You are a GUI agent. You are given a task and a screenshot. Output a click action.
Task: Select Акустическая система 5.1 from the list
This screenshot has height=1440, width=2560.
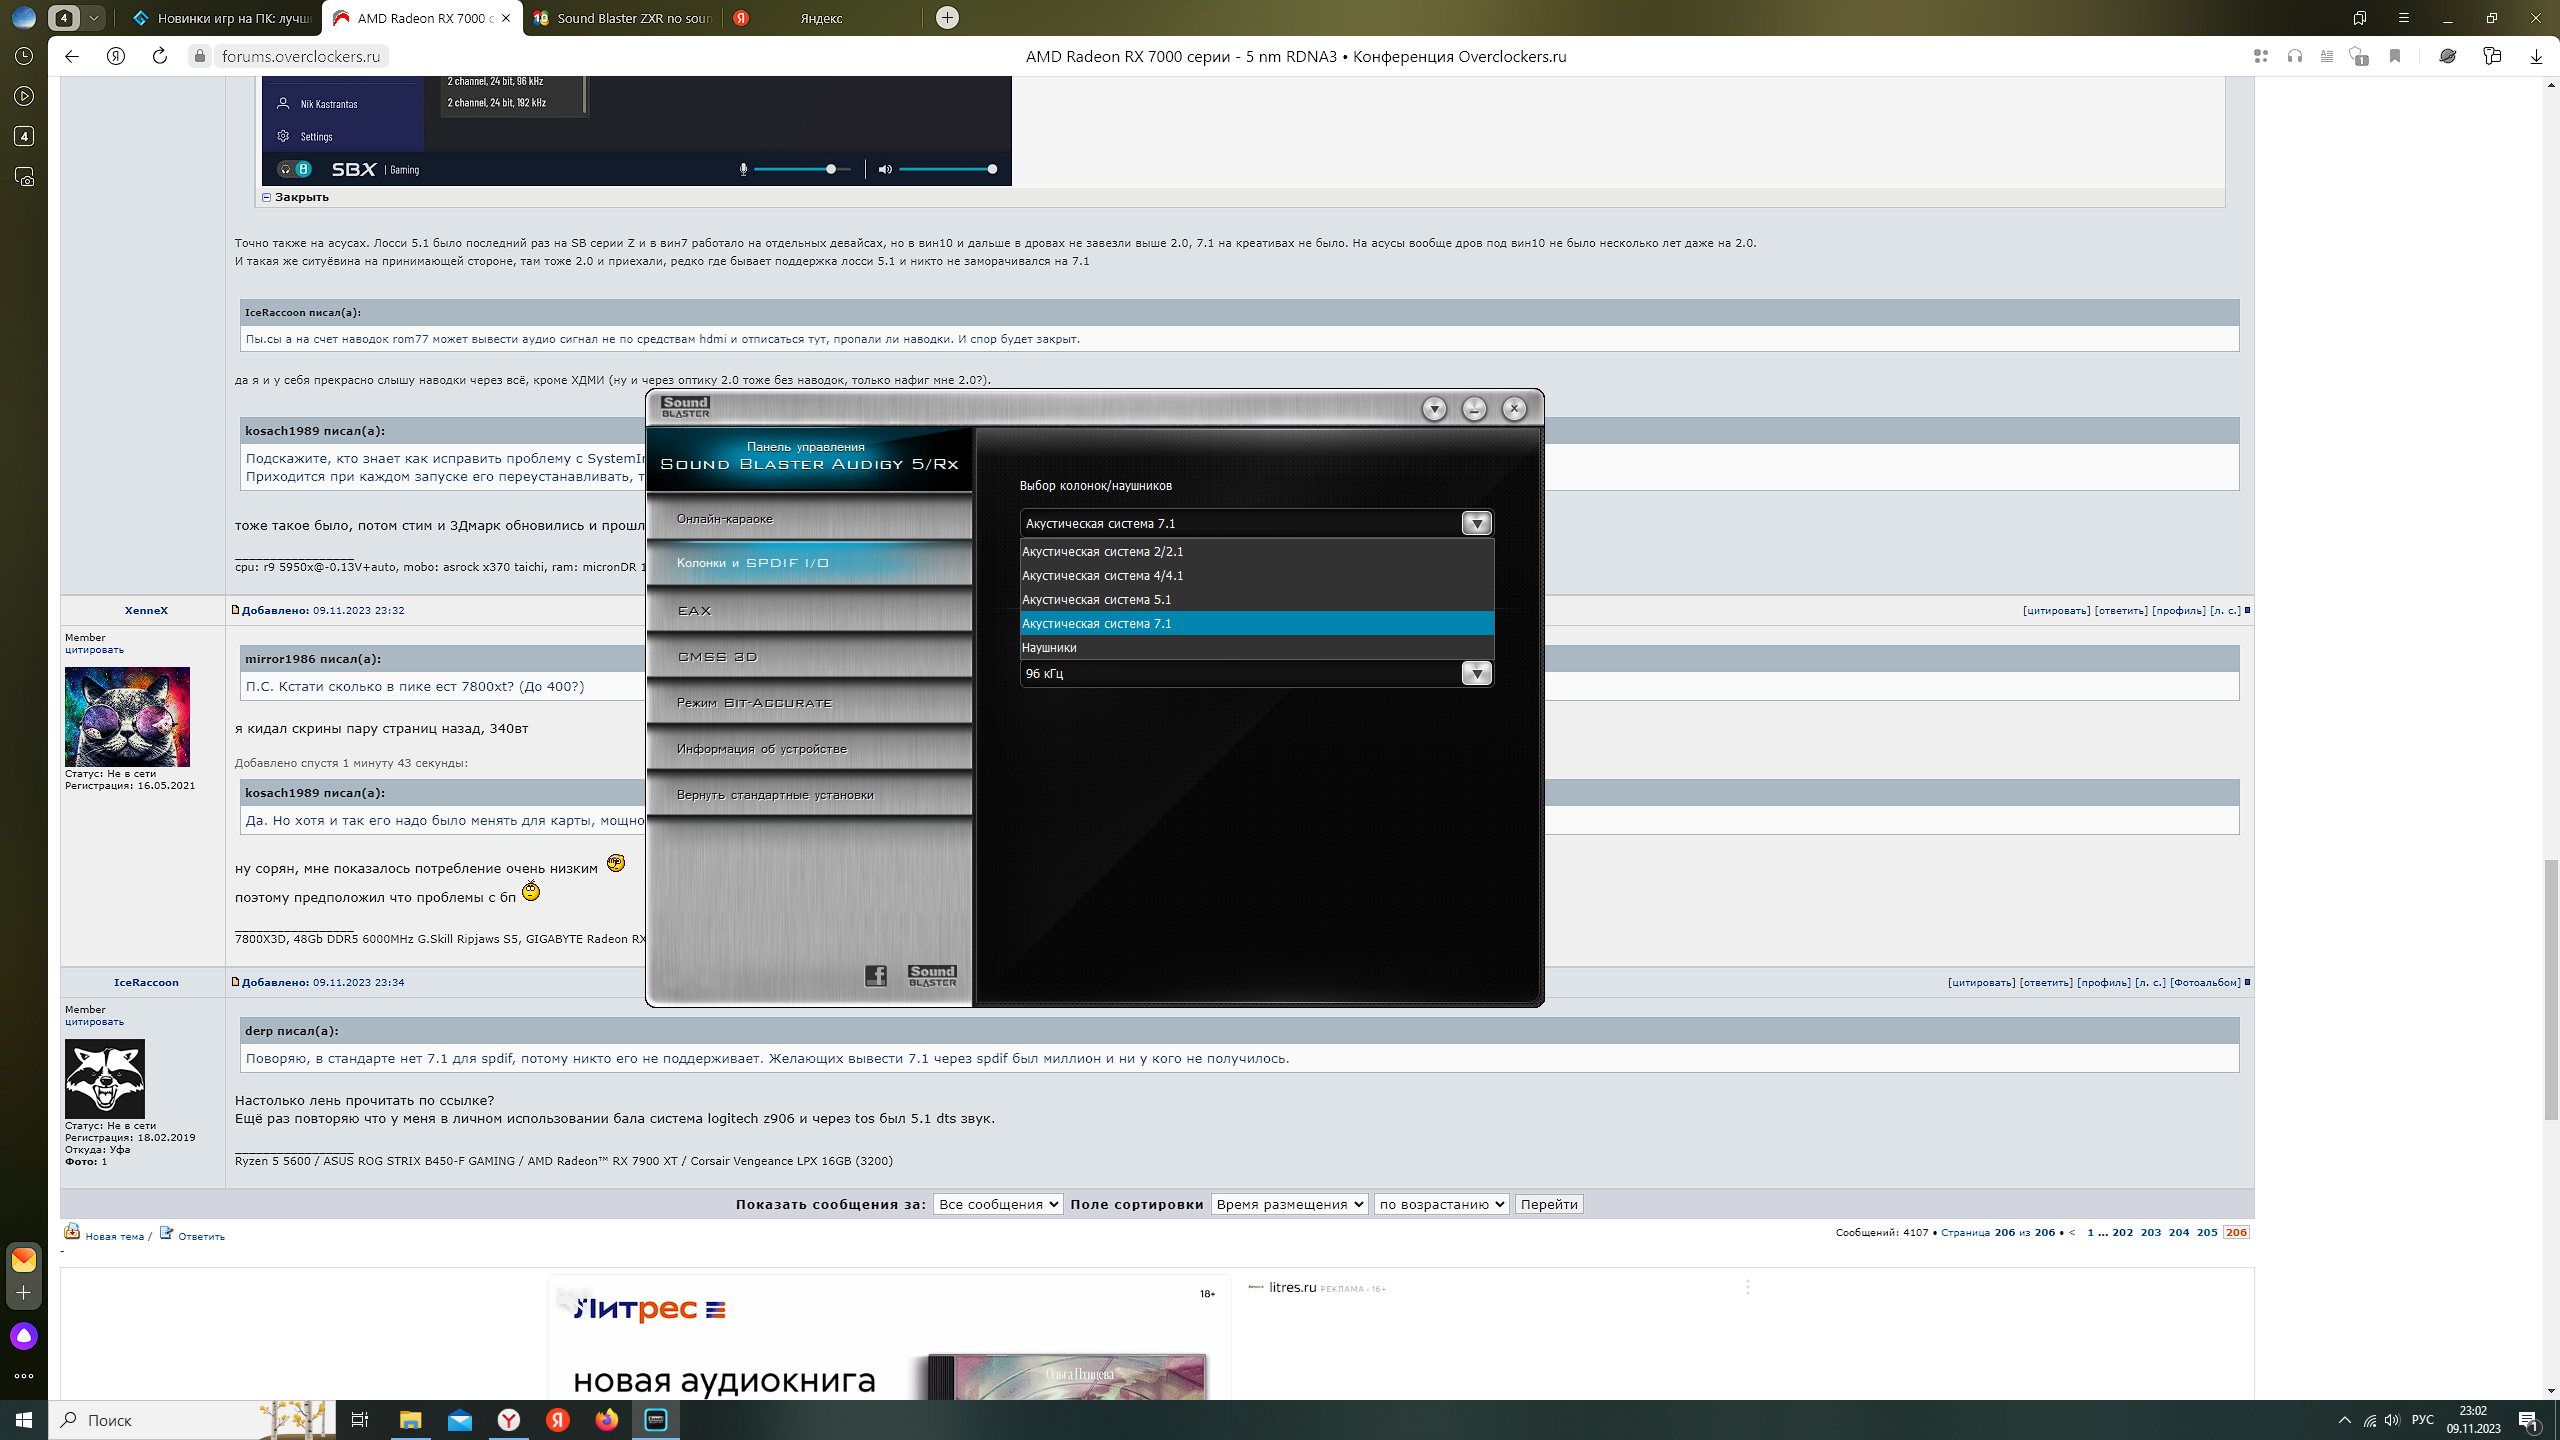tap(1096, 600)
